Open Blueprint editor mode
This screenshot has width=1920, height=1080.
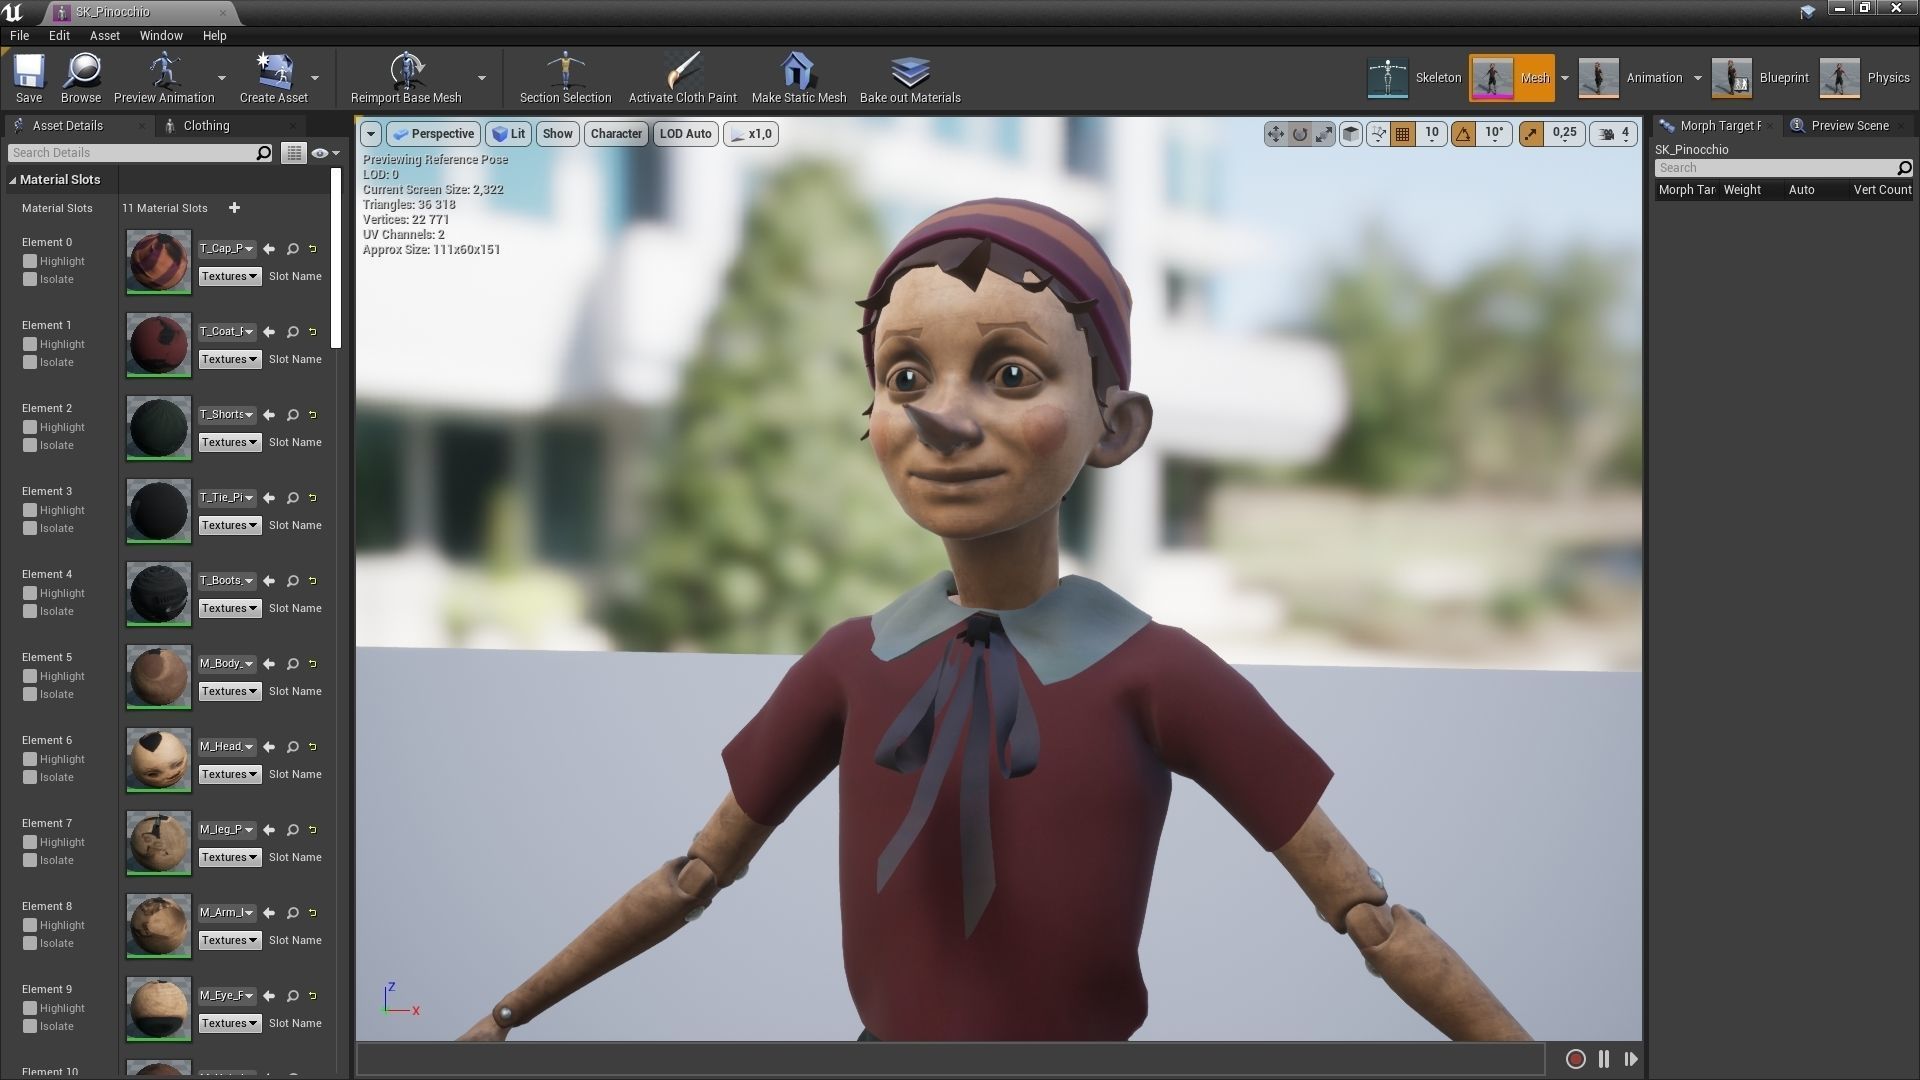pyautogui.click(x=1761, y=78)
